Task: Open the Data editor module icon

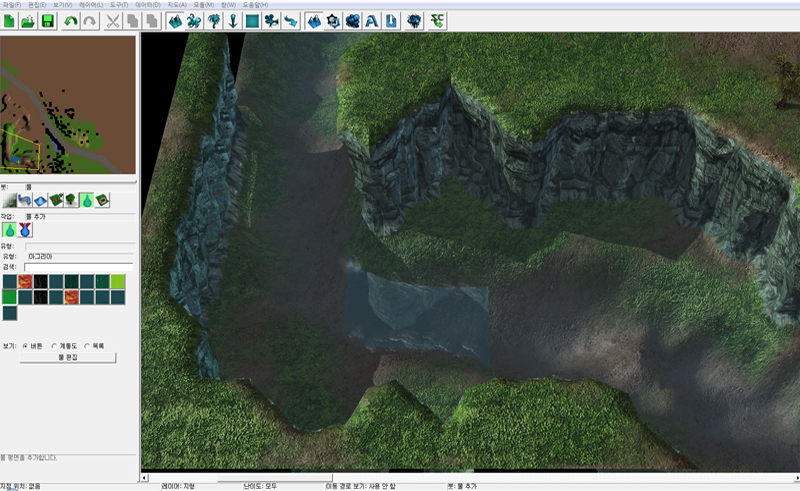Action: coord(353,21)
